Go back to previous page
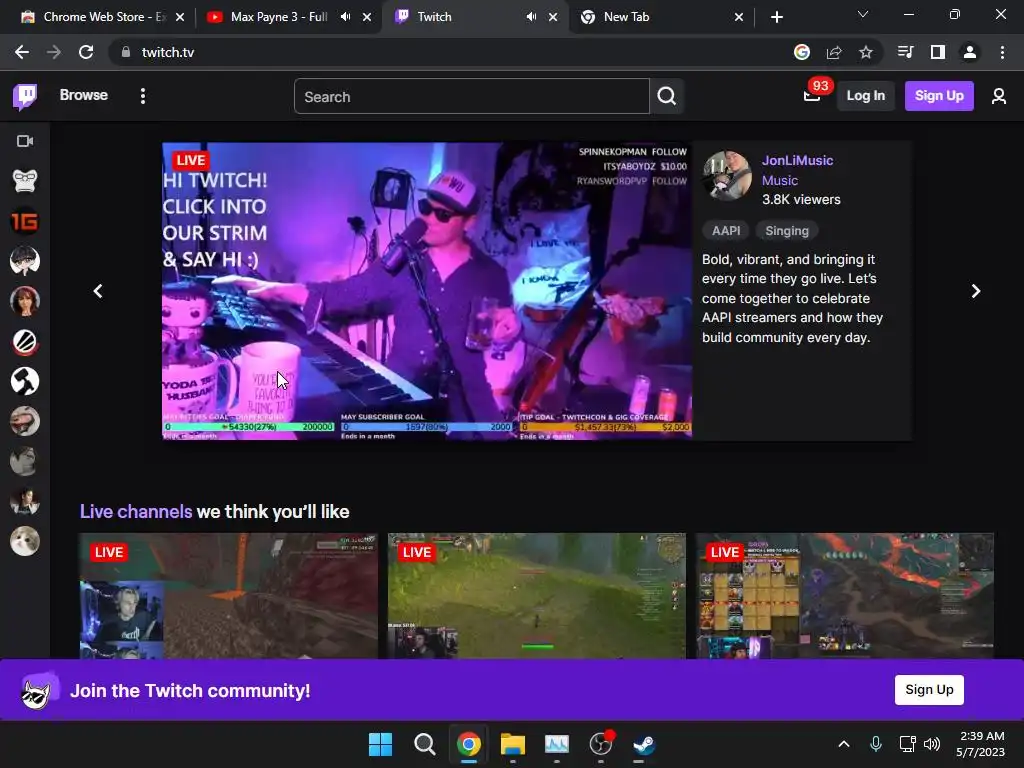 tap(22, 52)
